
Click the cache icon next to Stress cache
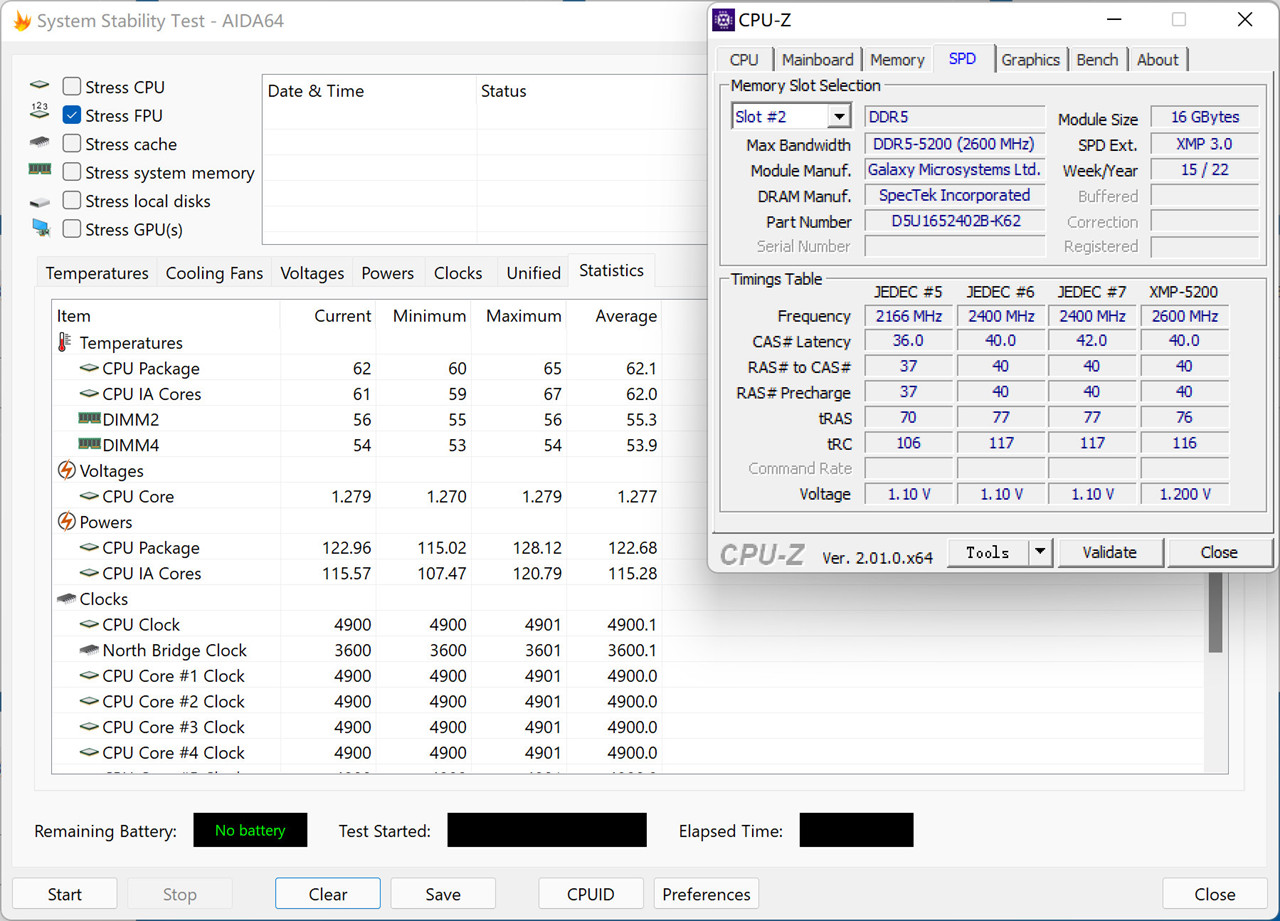pos(40,144)
